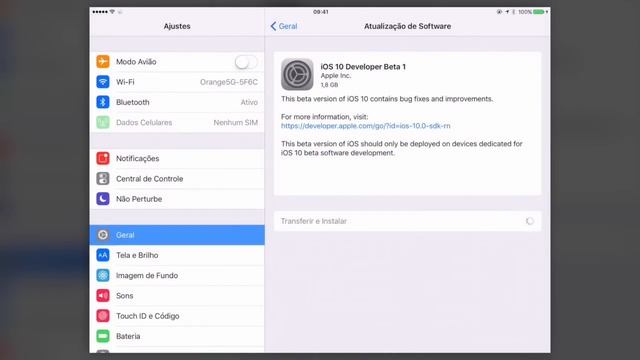Tap the Sons speaker icon
640x360 pixels.
point(103,296)
